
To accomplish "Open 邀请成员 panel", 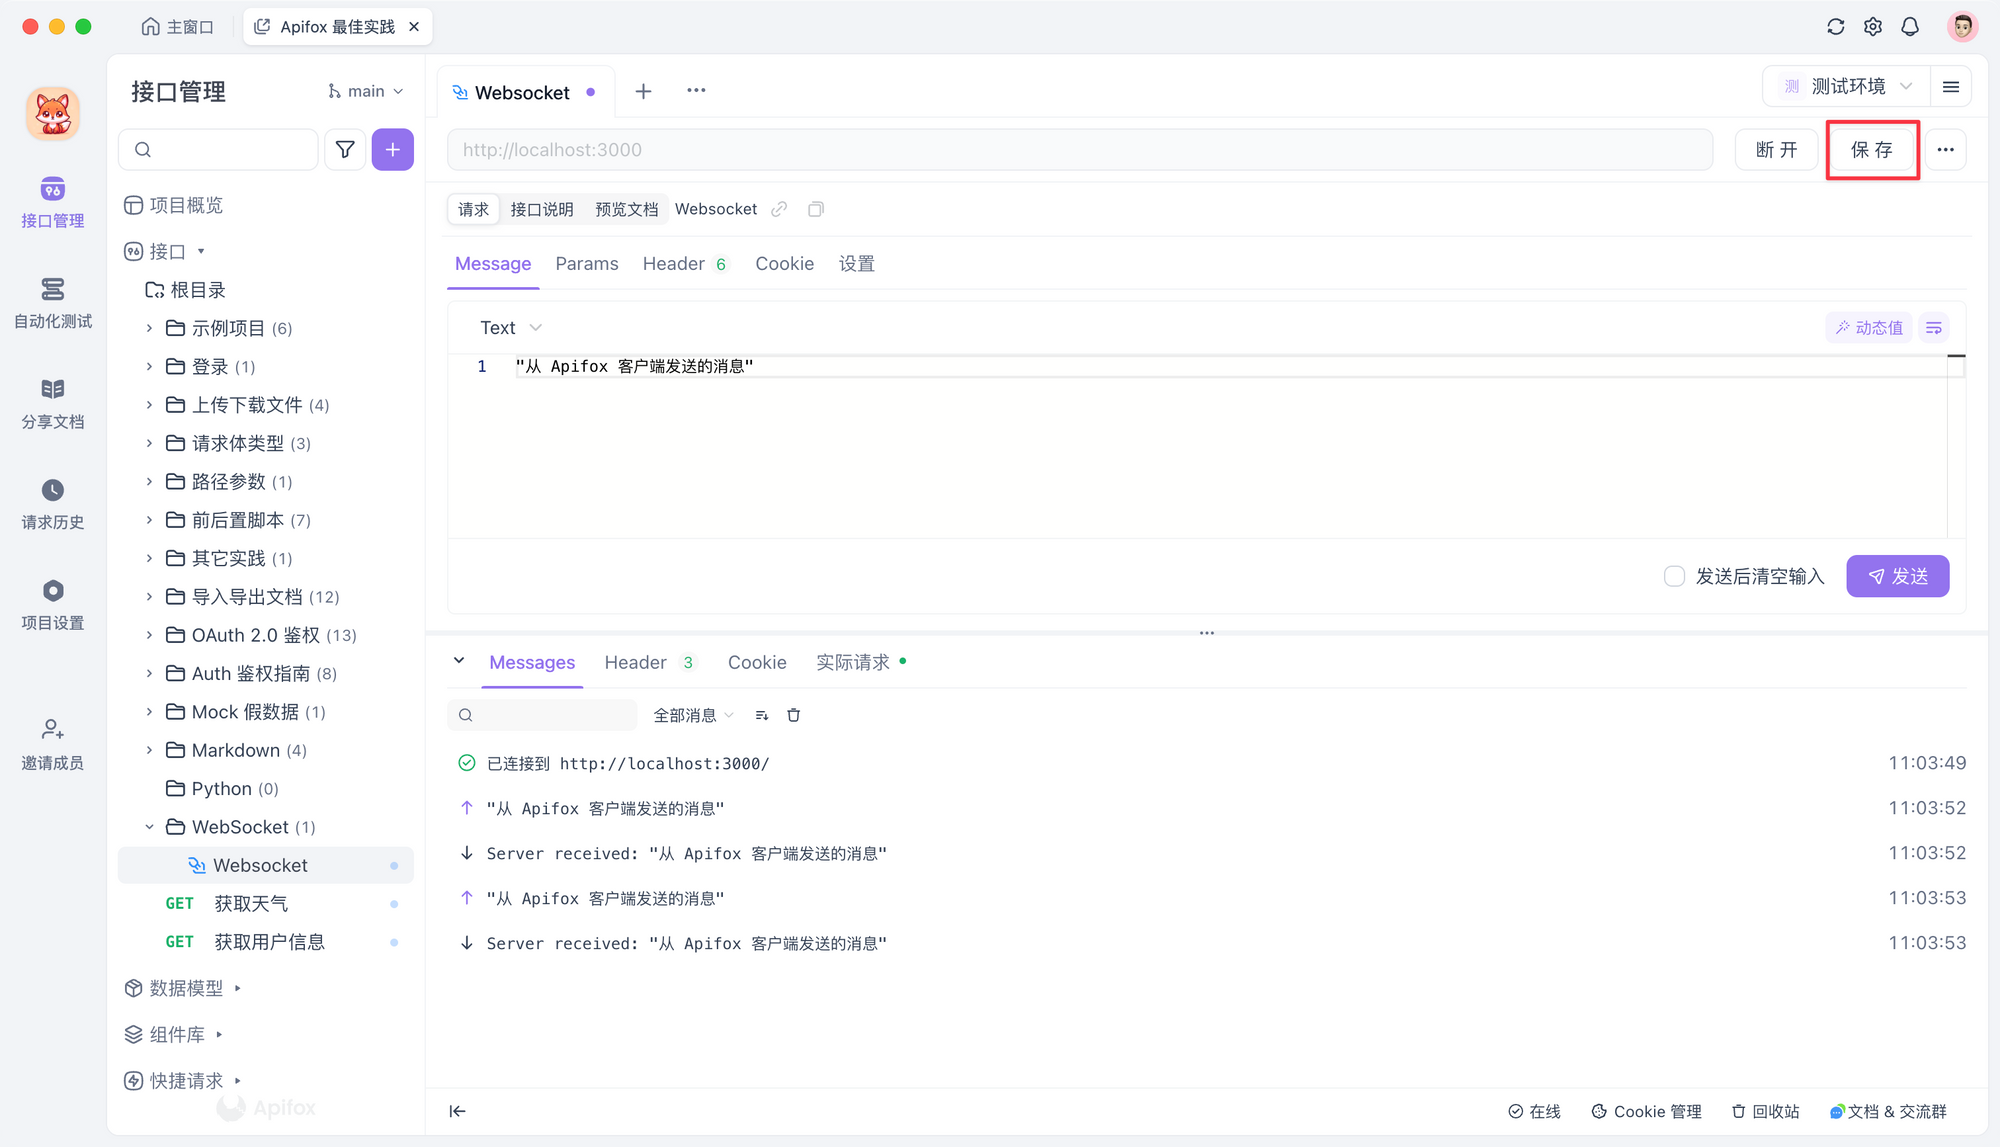I will click(52, 744).
